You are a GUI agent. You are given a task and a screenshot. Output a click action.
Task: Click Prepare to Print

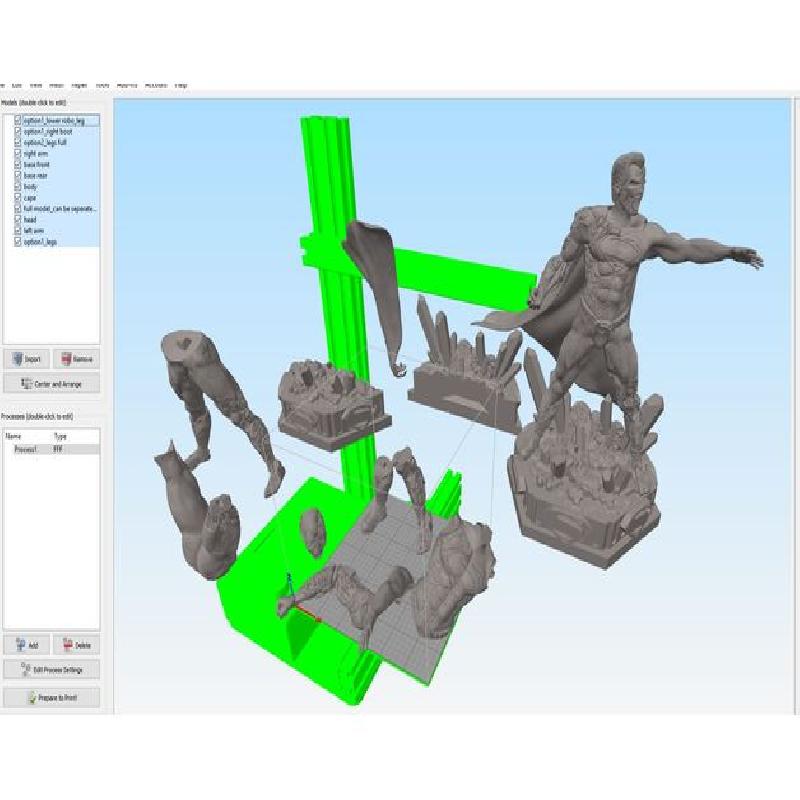coord(52,697)
